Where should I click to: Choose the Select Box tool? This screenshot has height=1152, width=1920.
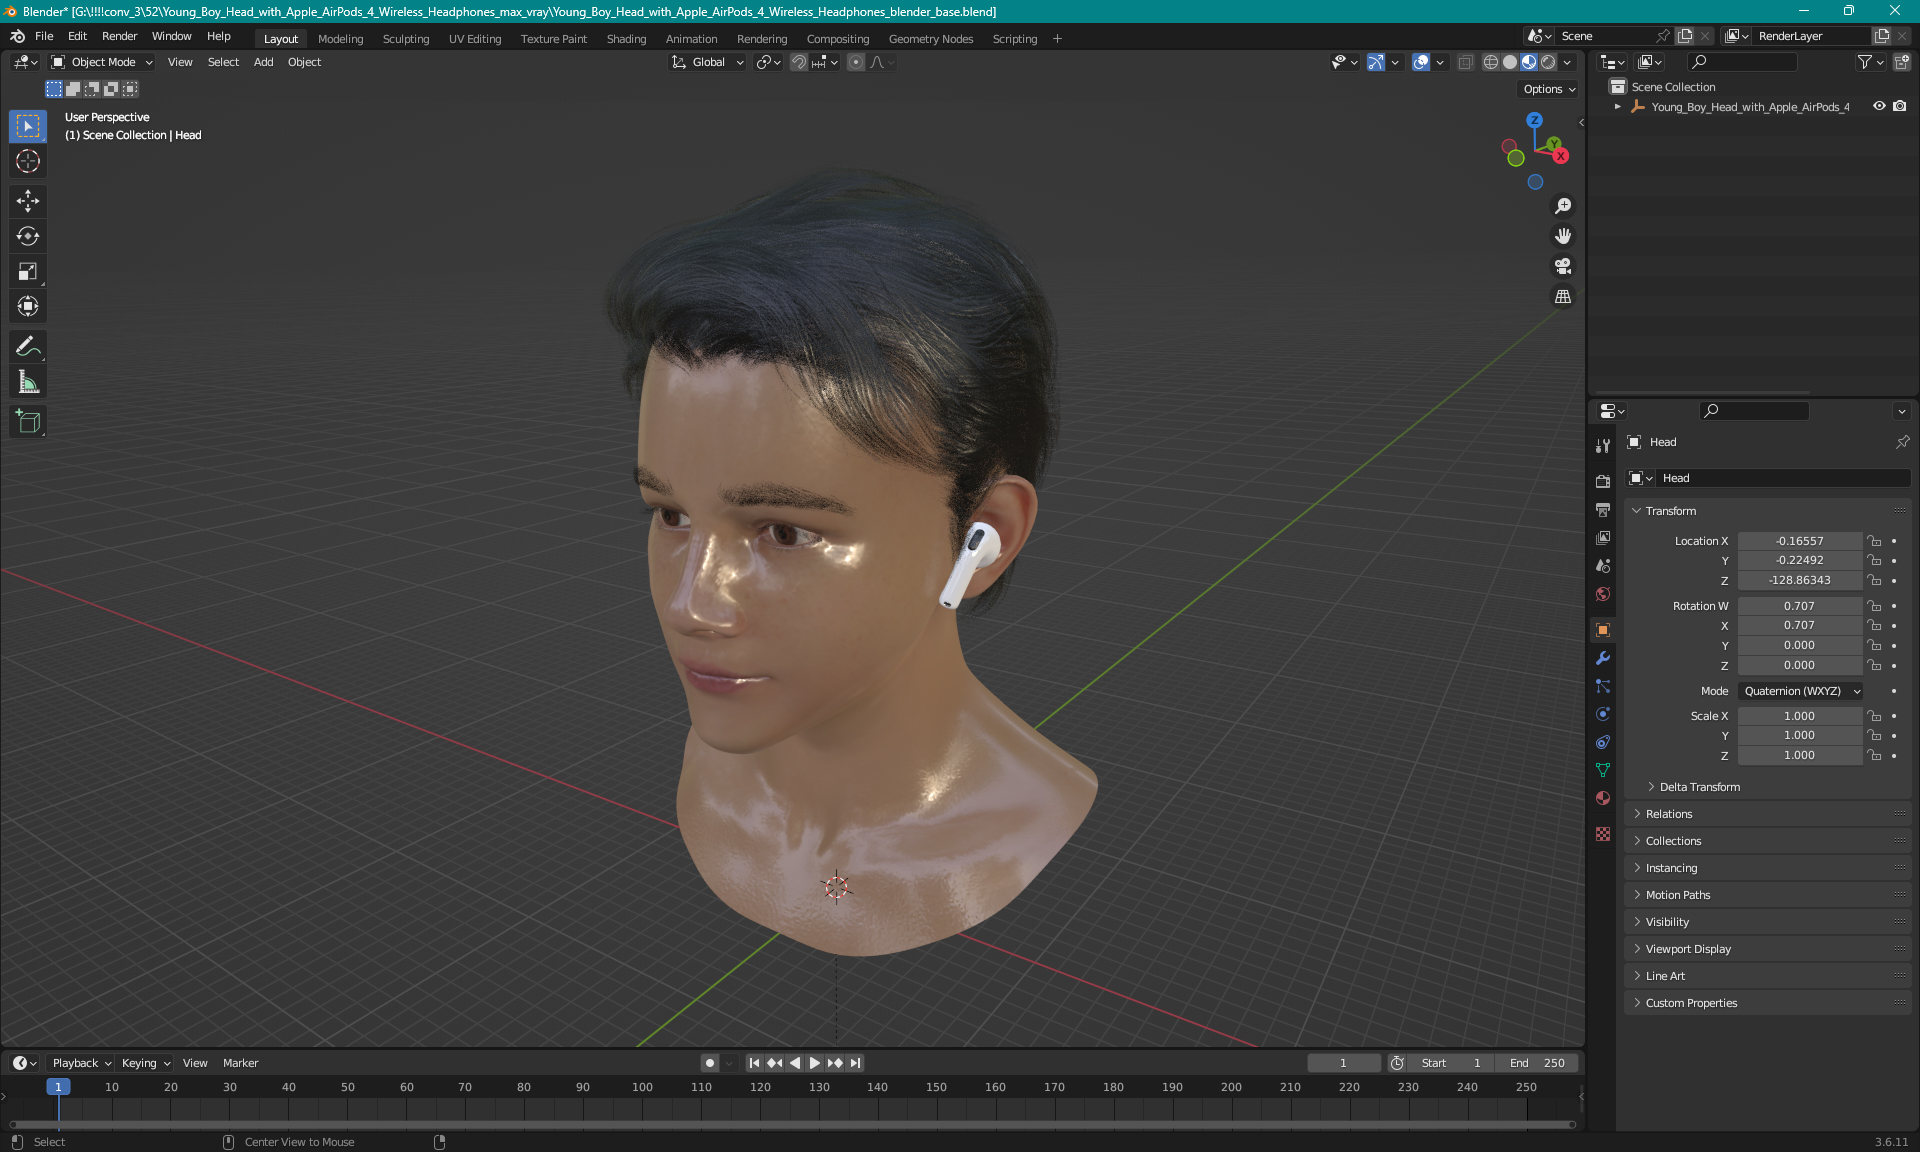(28, 126)
